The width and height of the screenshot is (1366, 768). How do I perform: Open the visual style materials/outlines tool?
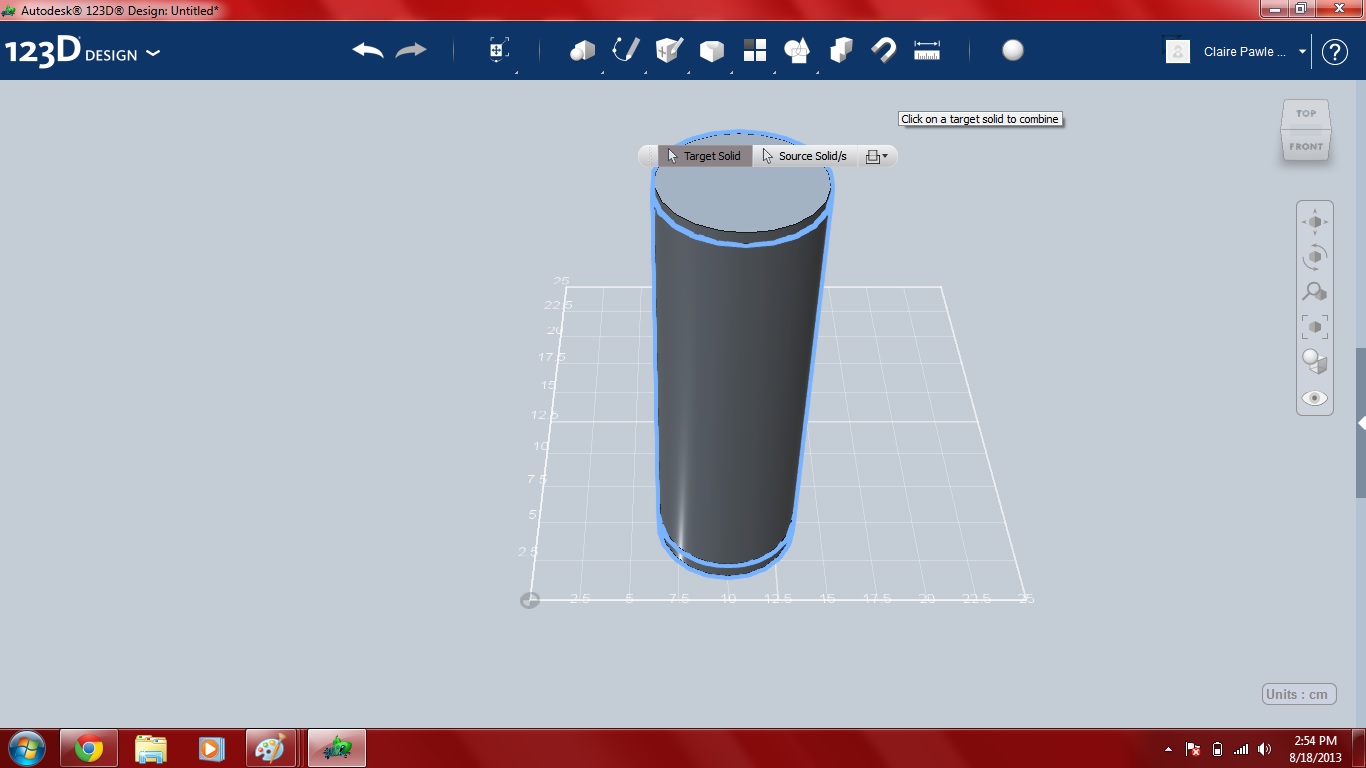coord(1315,362)
